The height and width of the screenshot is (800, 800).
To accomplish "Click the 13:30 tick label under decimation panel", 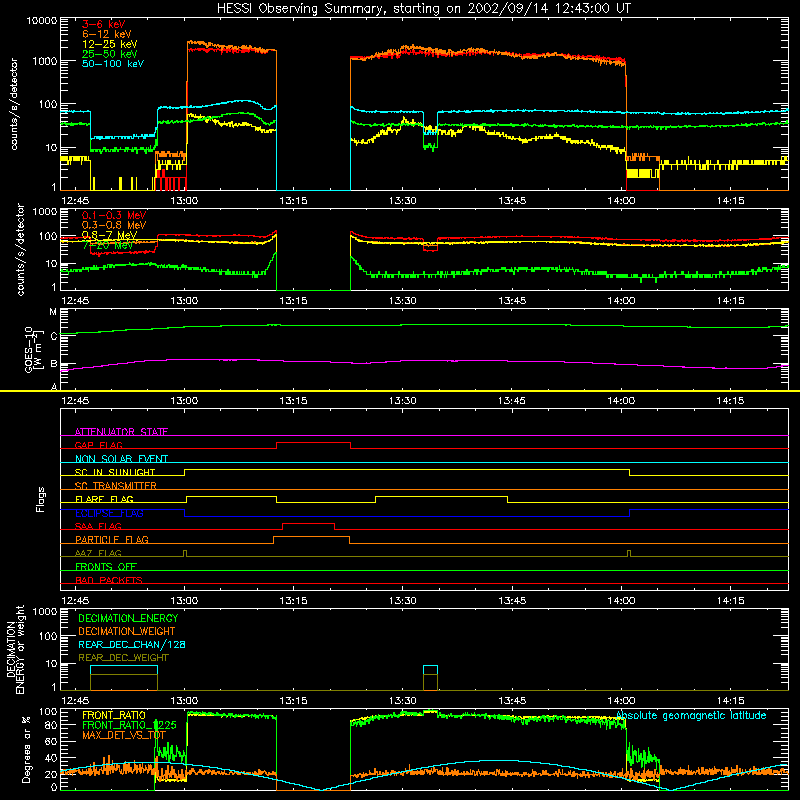I will coord(403,701).
